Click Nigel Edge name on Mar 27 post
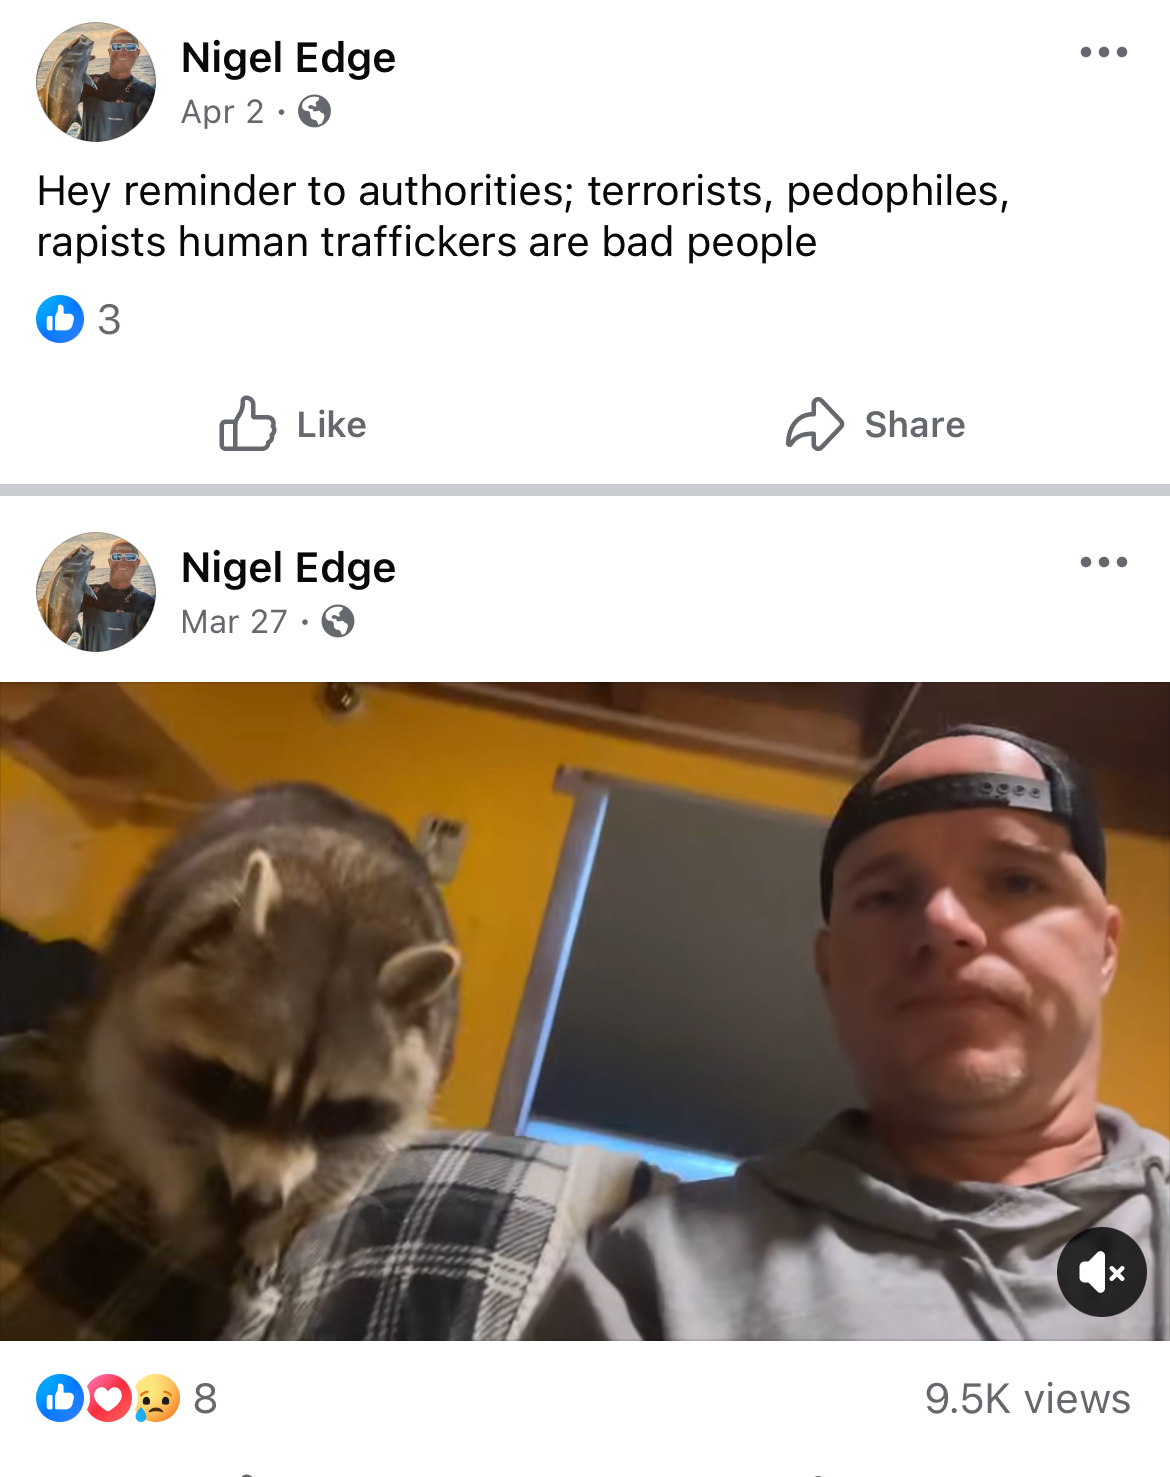The image size is (1170, 1477). coord(288,568)
